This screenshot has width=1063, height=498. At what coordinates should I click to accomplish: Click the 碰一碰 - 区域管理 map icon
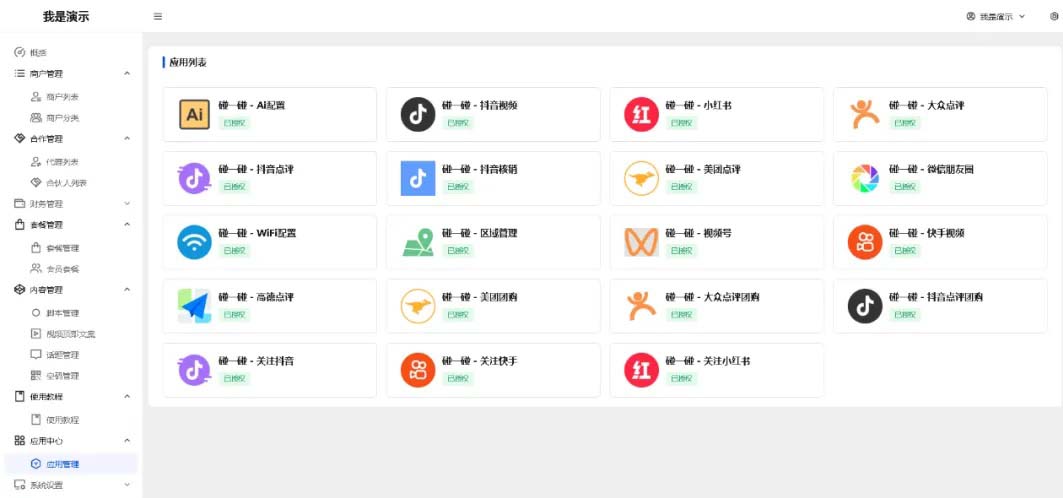[417, 242]
